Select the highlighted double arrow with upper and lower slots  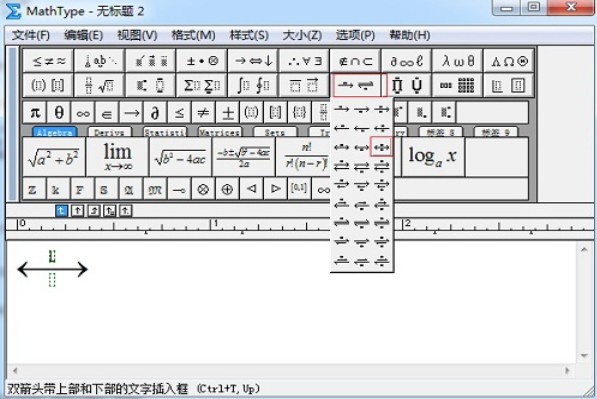[381, 147]
